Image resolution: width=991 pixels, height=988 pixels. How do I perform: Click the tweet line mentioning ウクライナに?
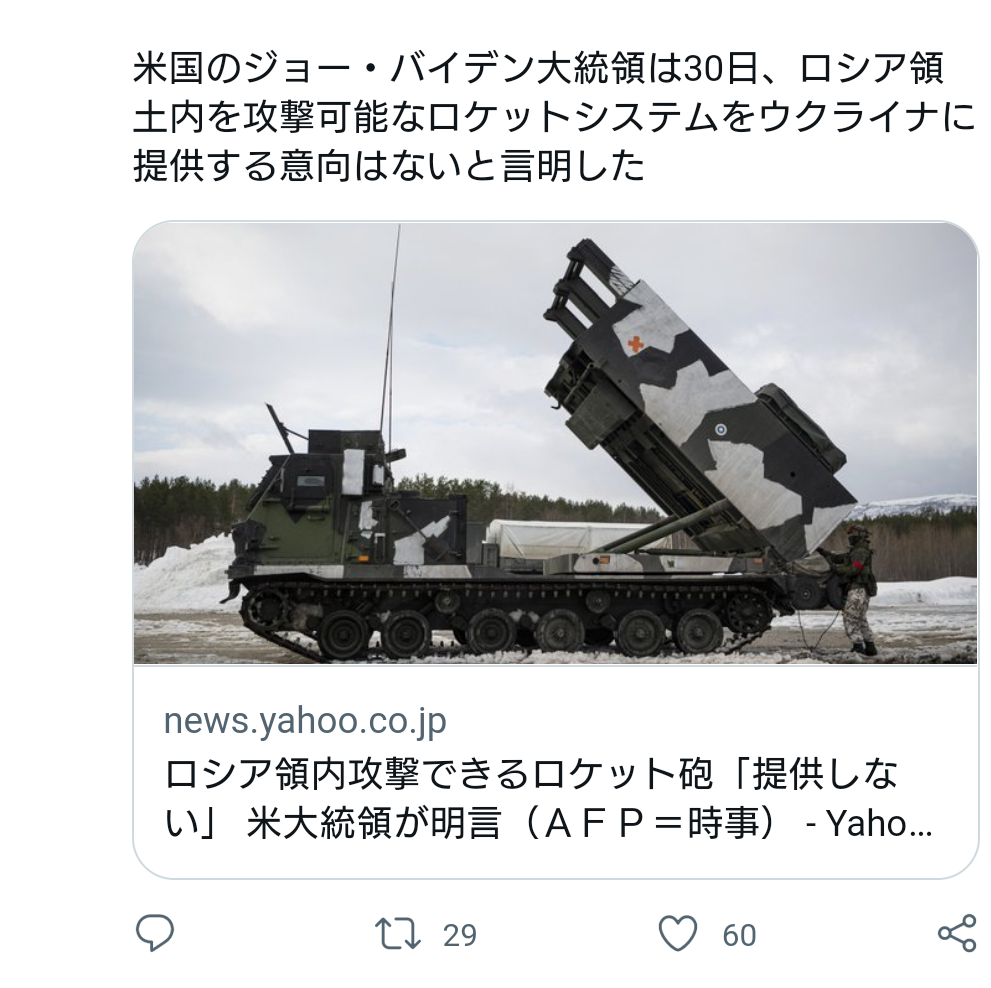tap(554, 118)
